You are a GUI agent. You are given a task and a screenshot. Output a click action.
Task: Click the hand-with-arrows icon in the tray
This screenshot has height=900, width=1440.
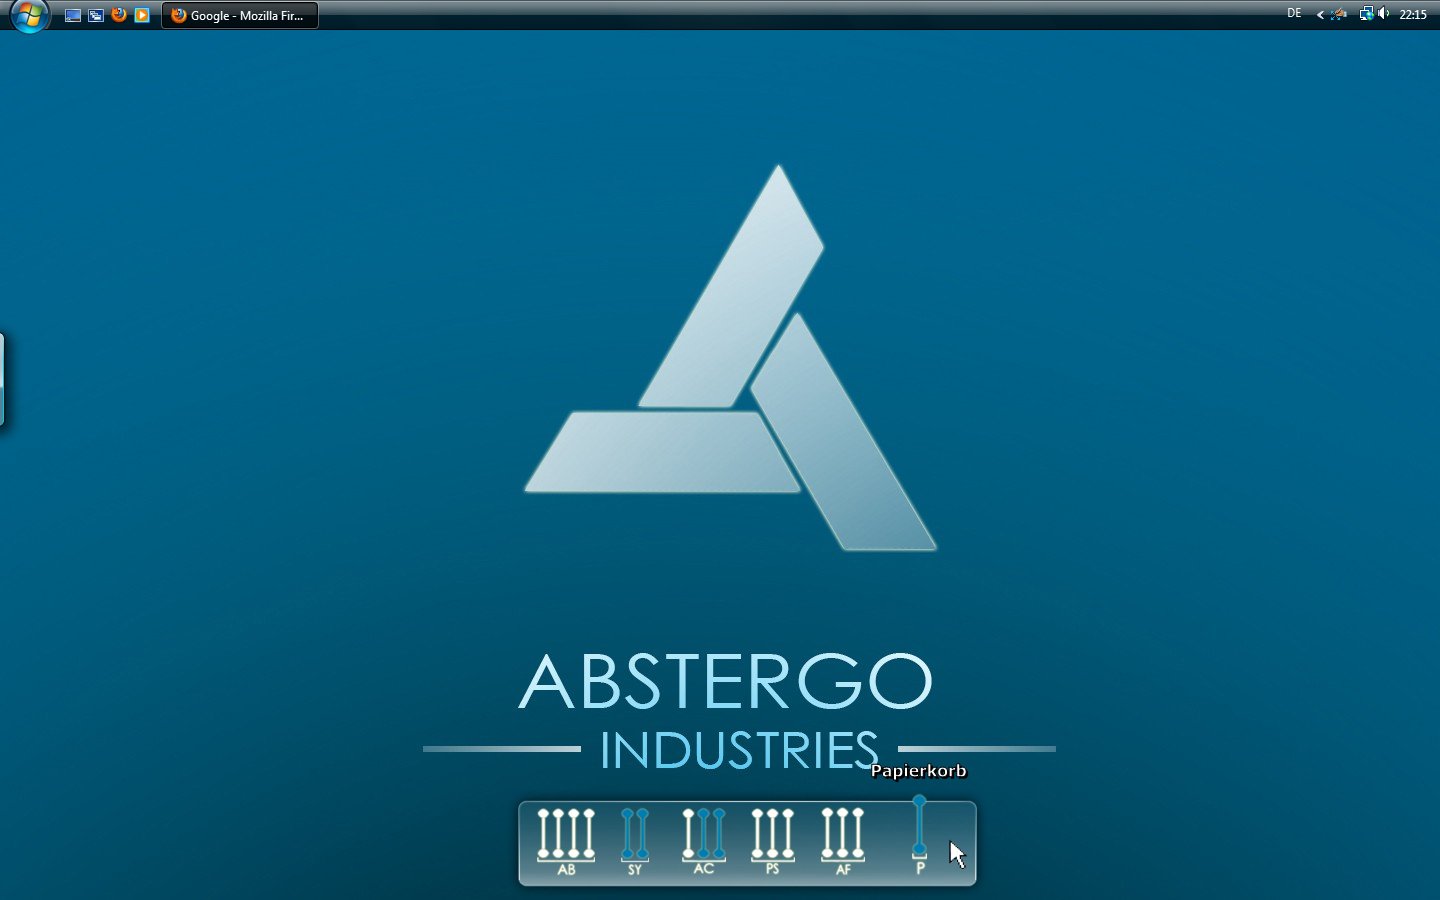click(1339, 14)
